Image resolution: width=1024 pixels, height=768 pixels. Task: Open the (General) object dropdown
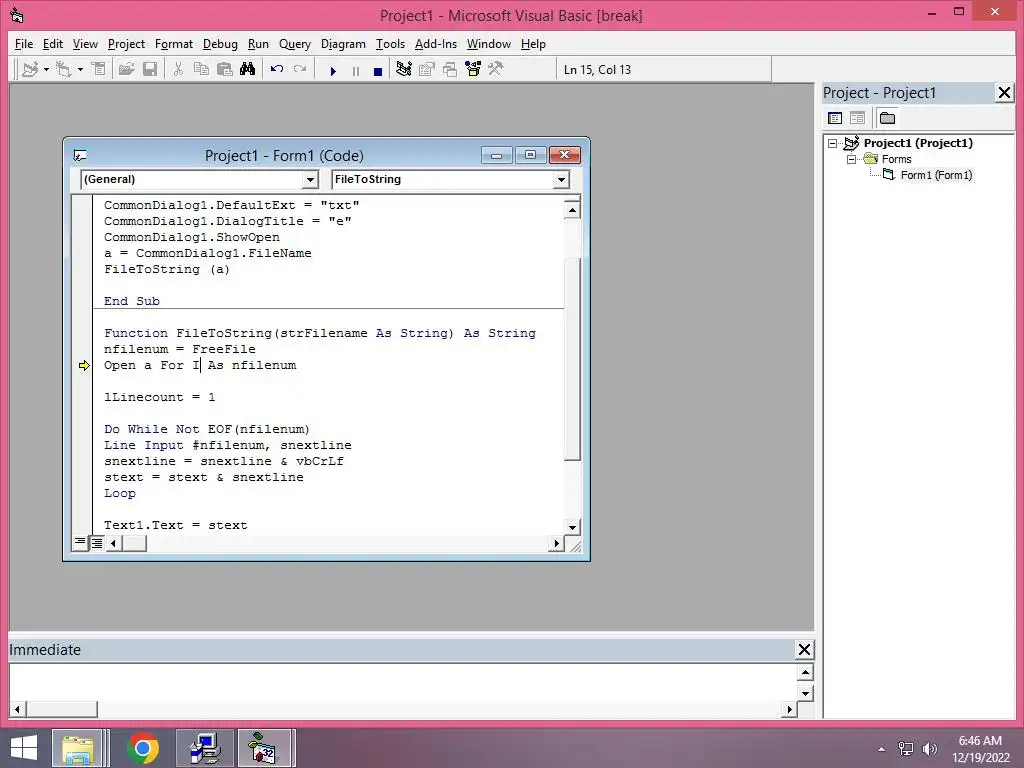pos(310,180)
